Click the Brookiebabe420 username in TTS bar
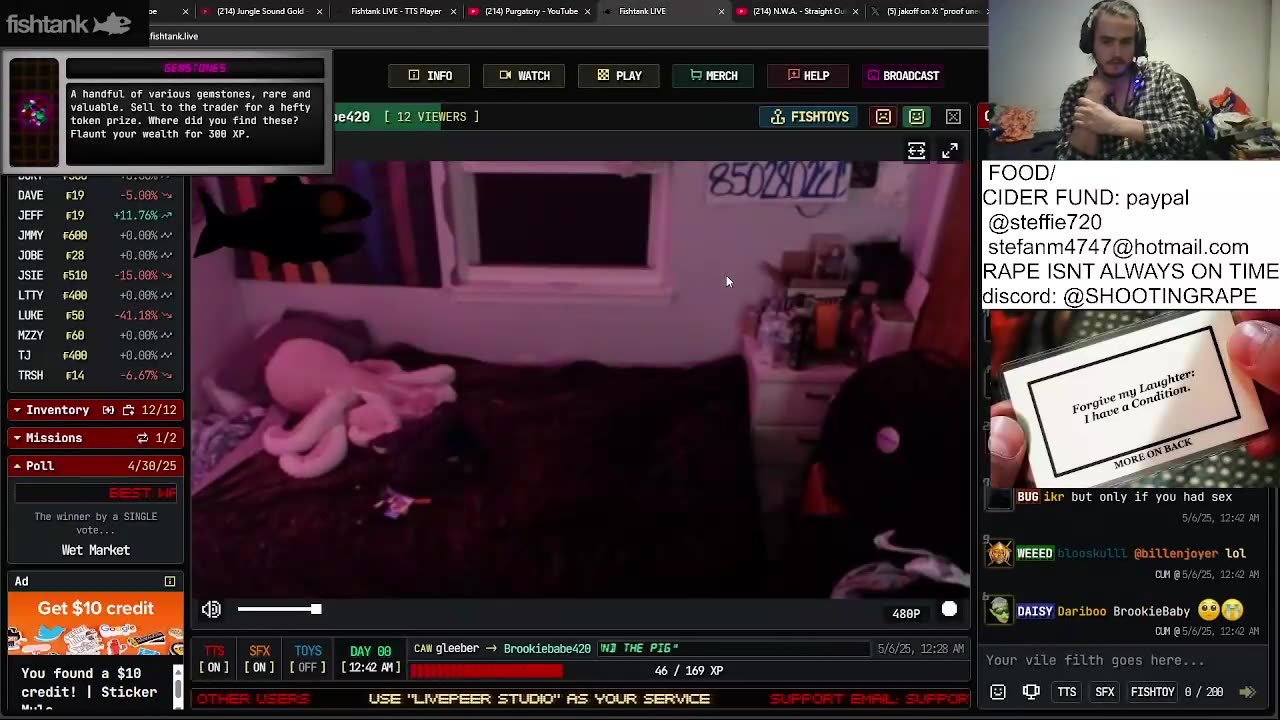The width and height of the screenshot is (1280, 720). (547, 649)
